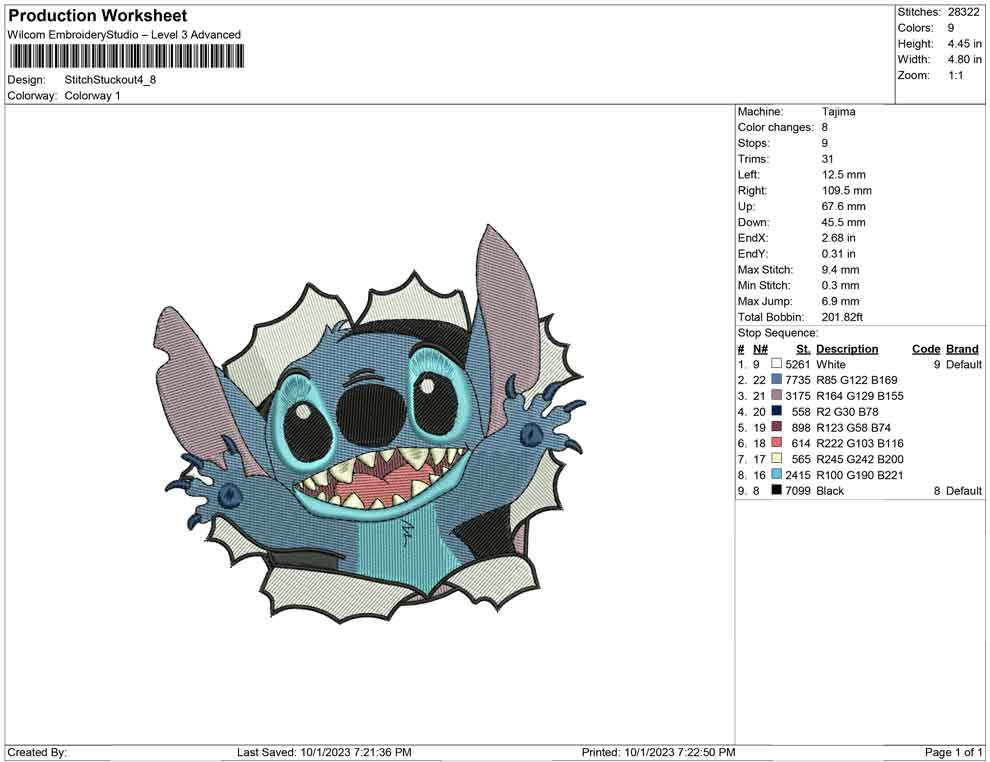Screen dimensions: 990x762
Task: Click the EndX value '2.68 in'
Action: (838, 238)
